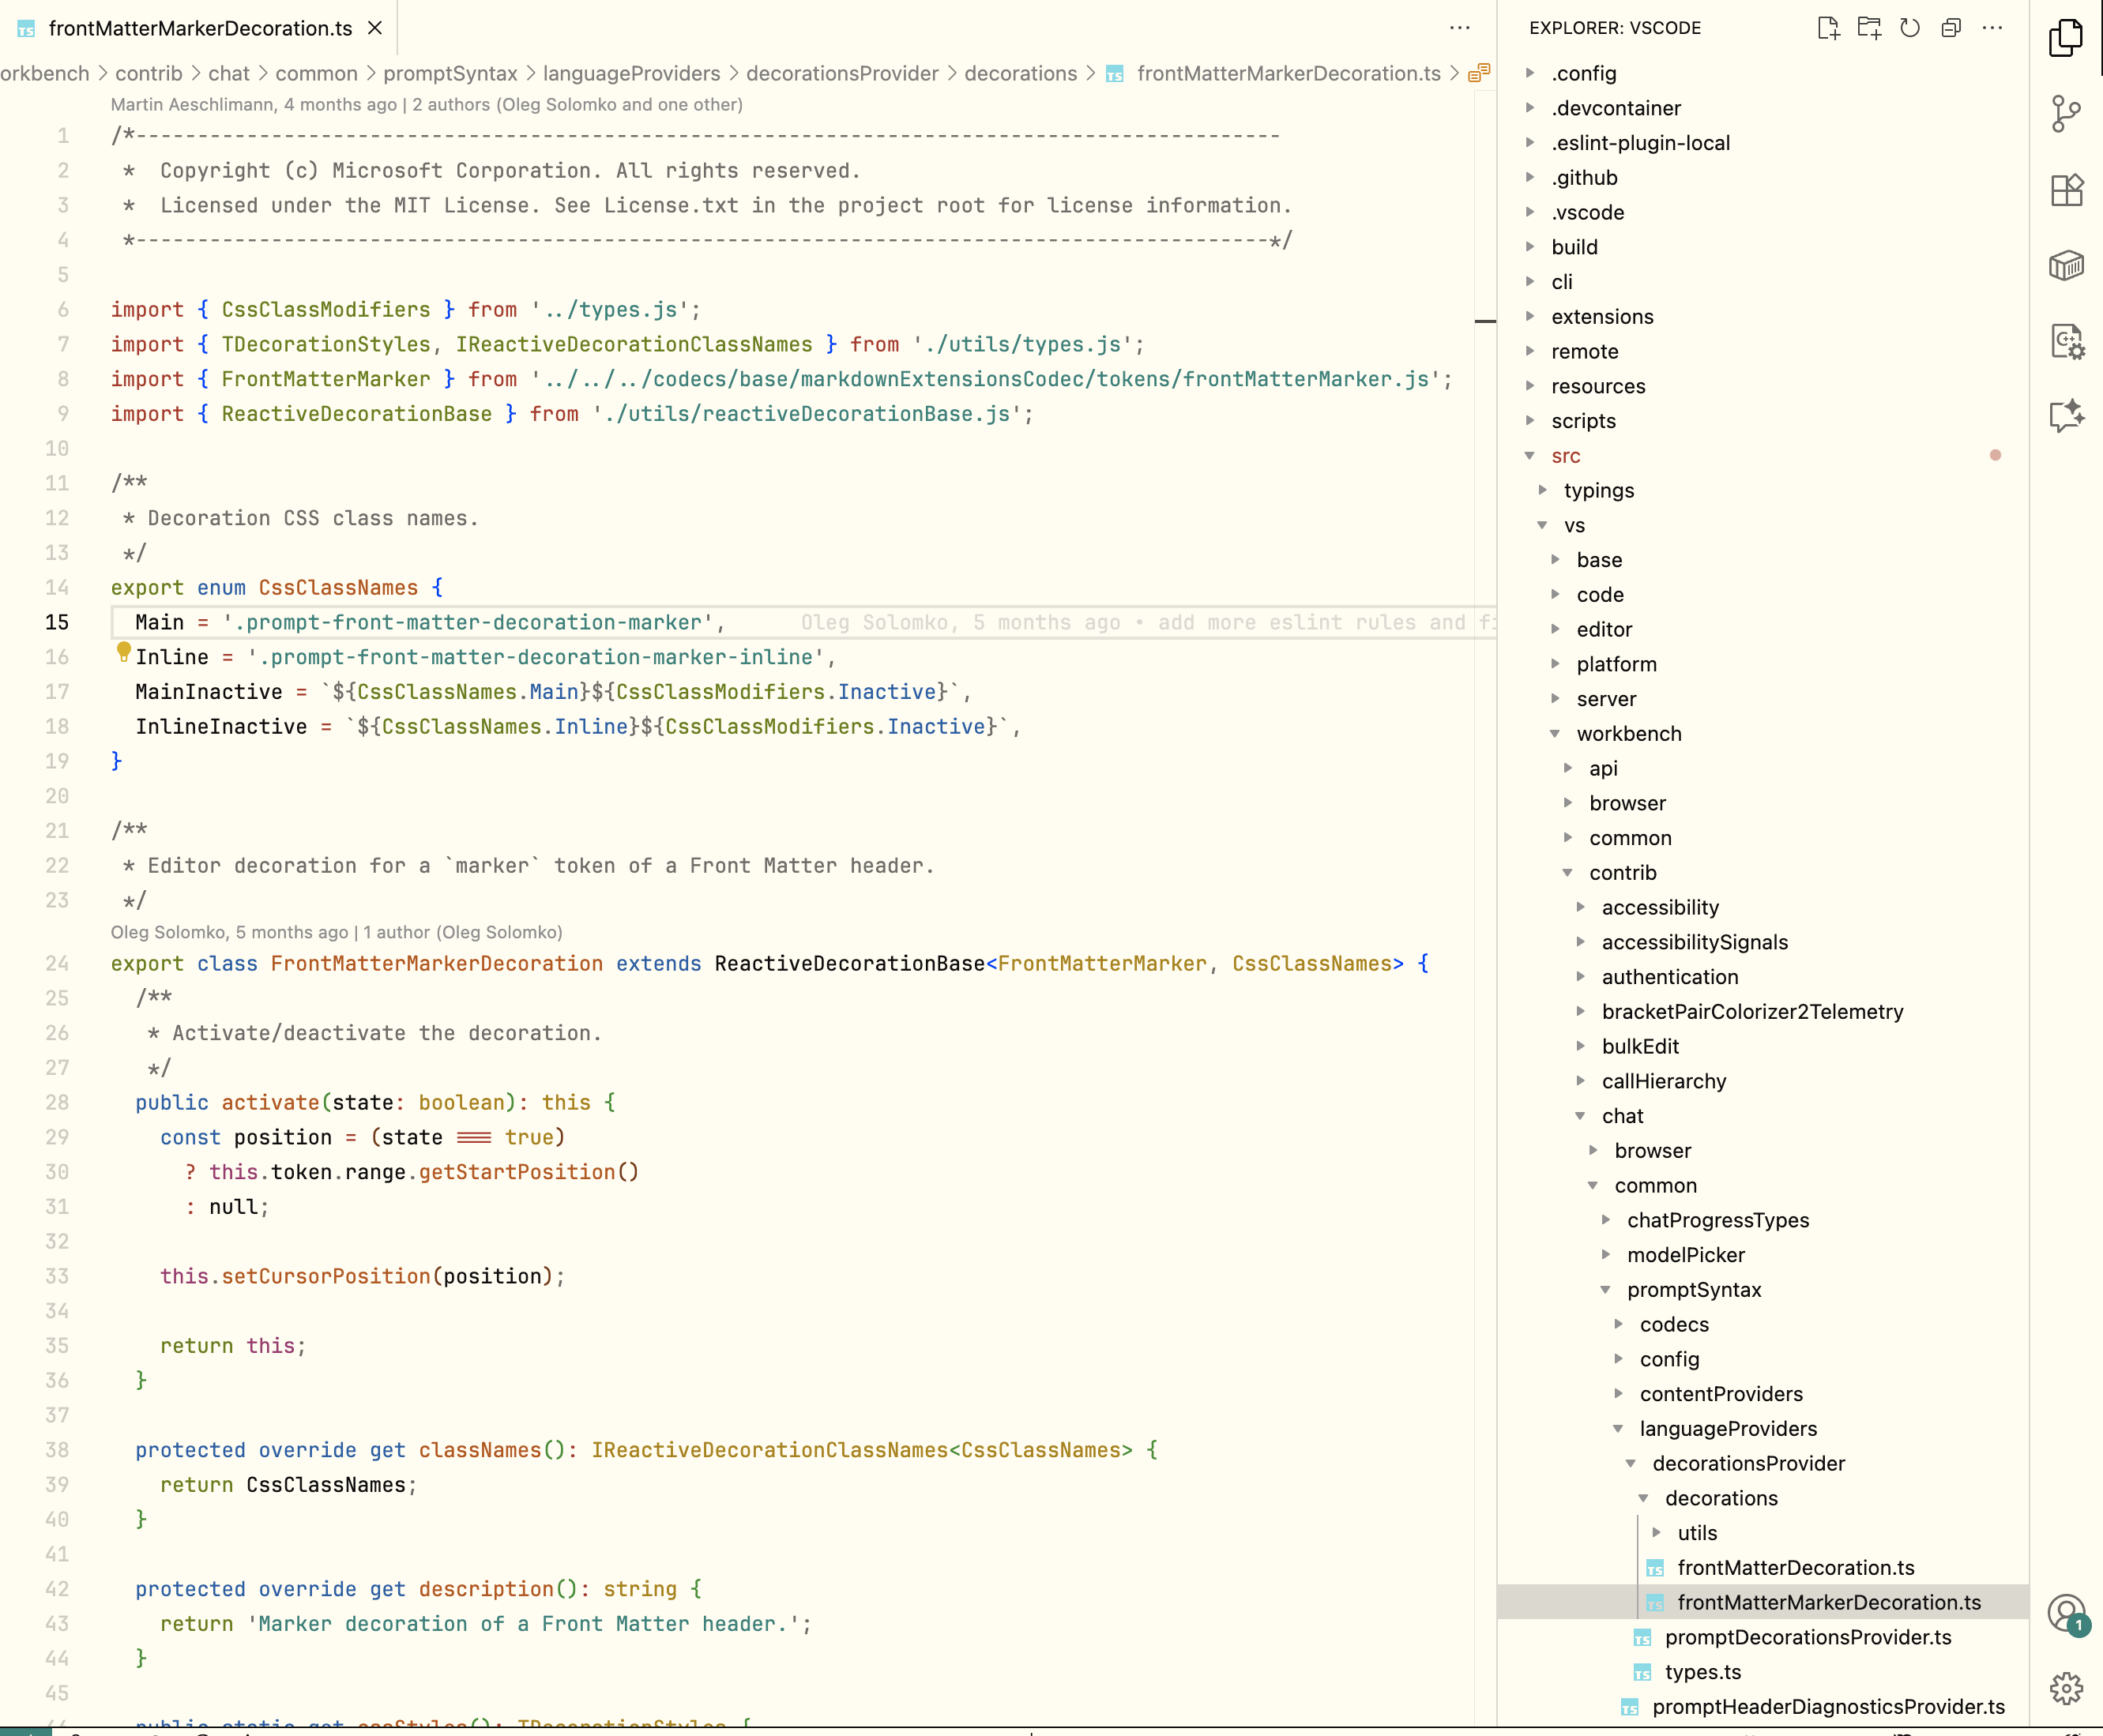Screen dimensions: 2103x1736
Task: Click the lightbulb code action on line 16
Action: point(124,652)
